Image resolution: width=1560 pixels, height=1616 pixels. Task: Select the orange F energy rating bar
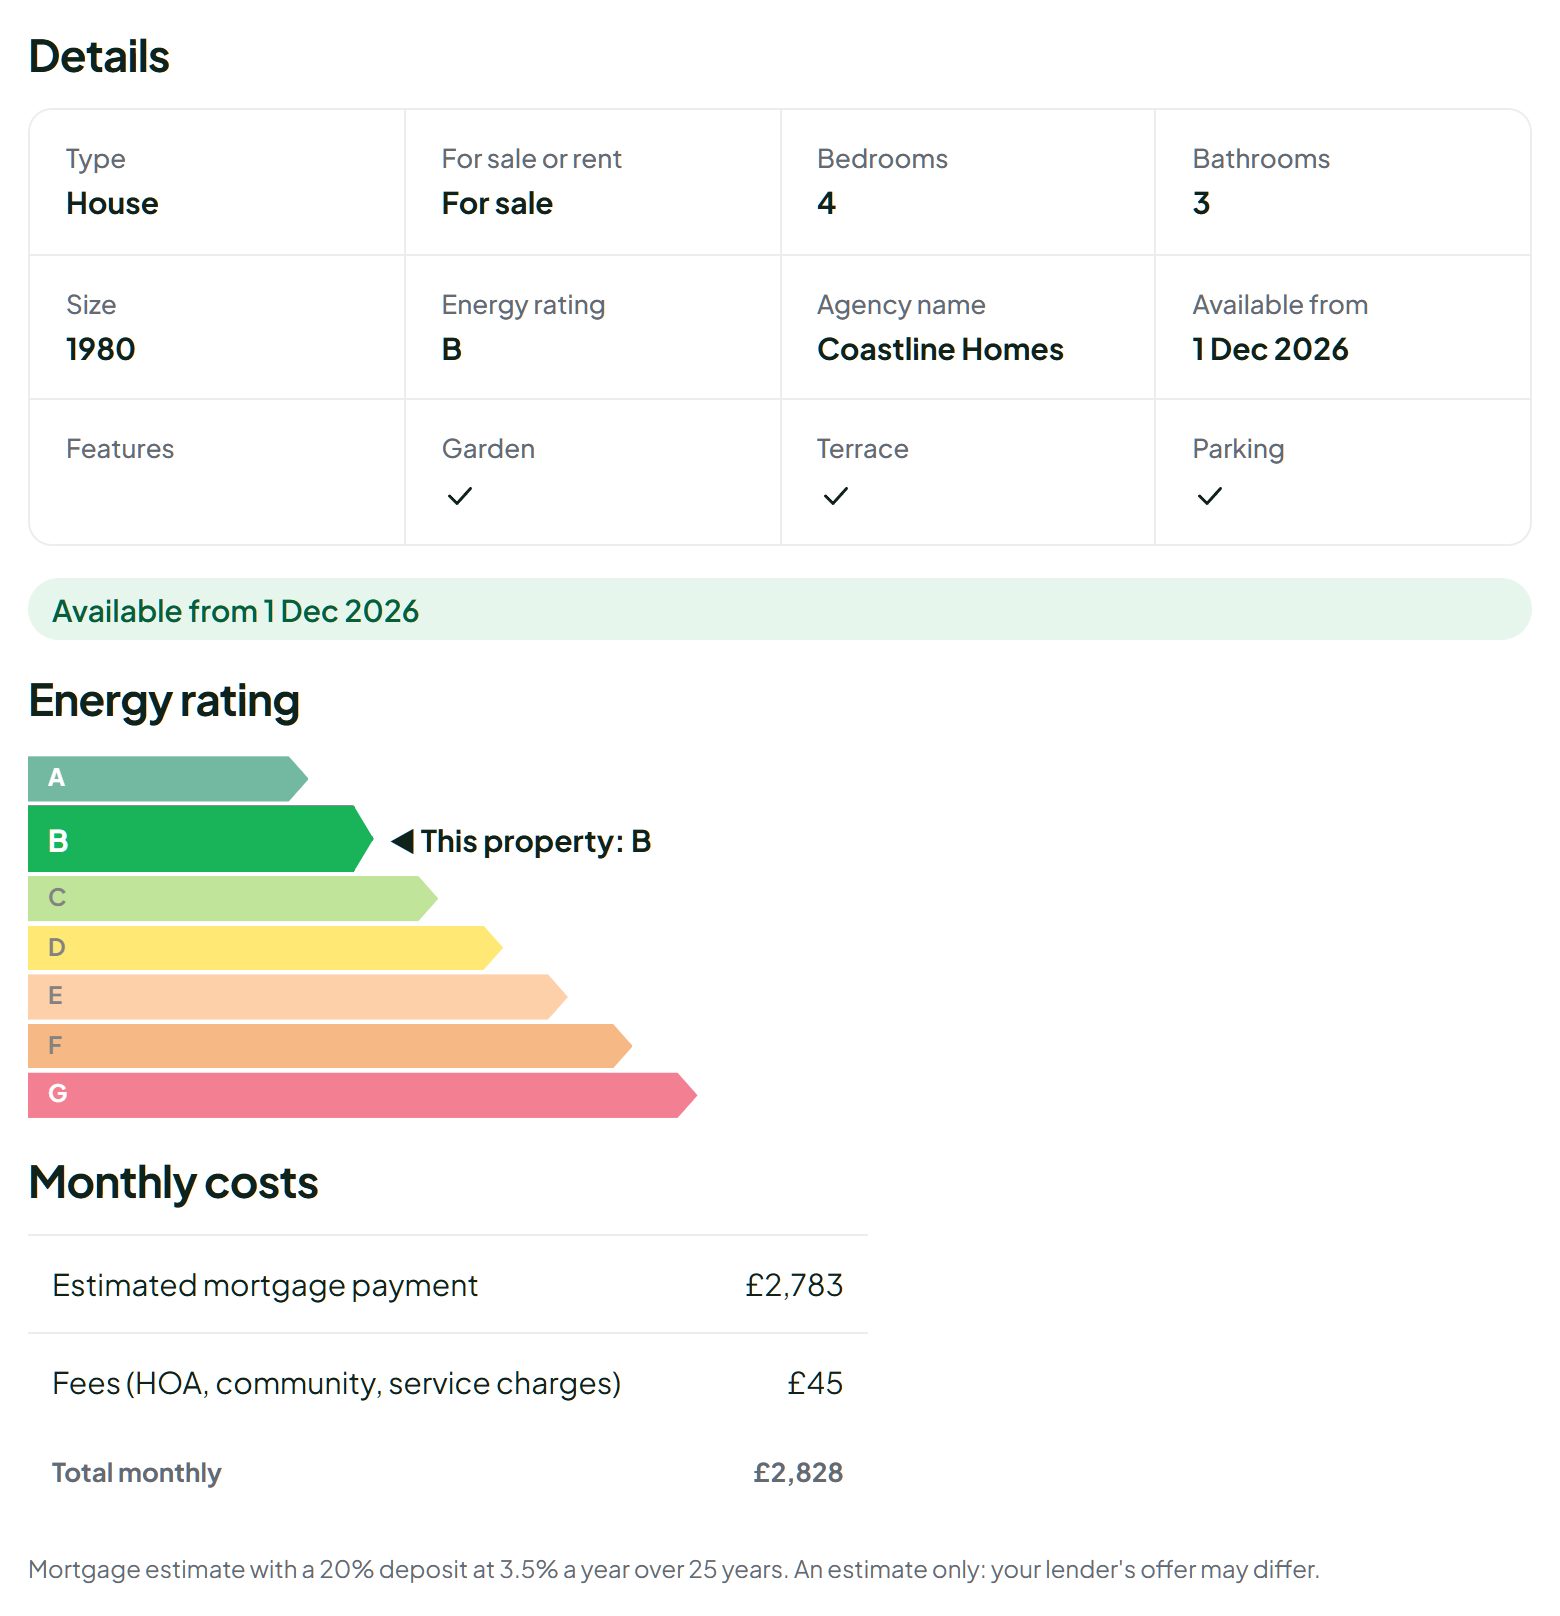tap(330, 1046)
